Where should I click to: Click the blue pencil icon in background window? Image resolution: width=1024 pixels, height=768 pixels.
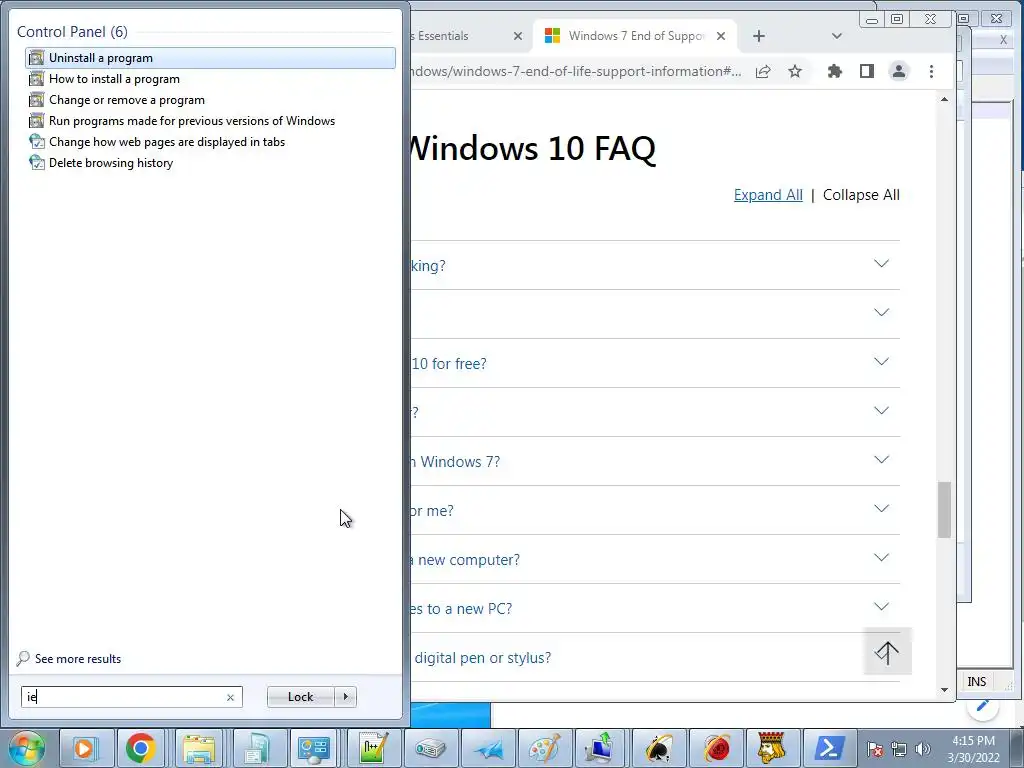(x=983, y=705)
